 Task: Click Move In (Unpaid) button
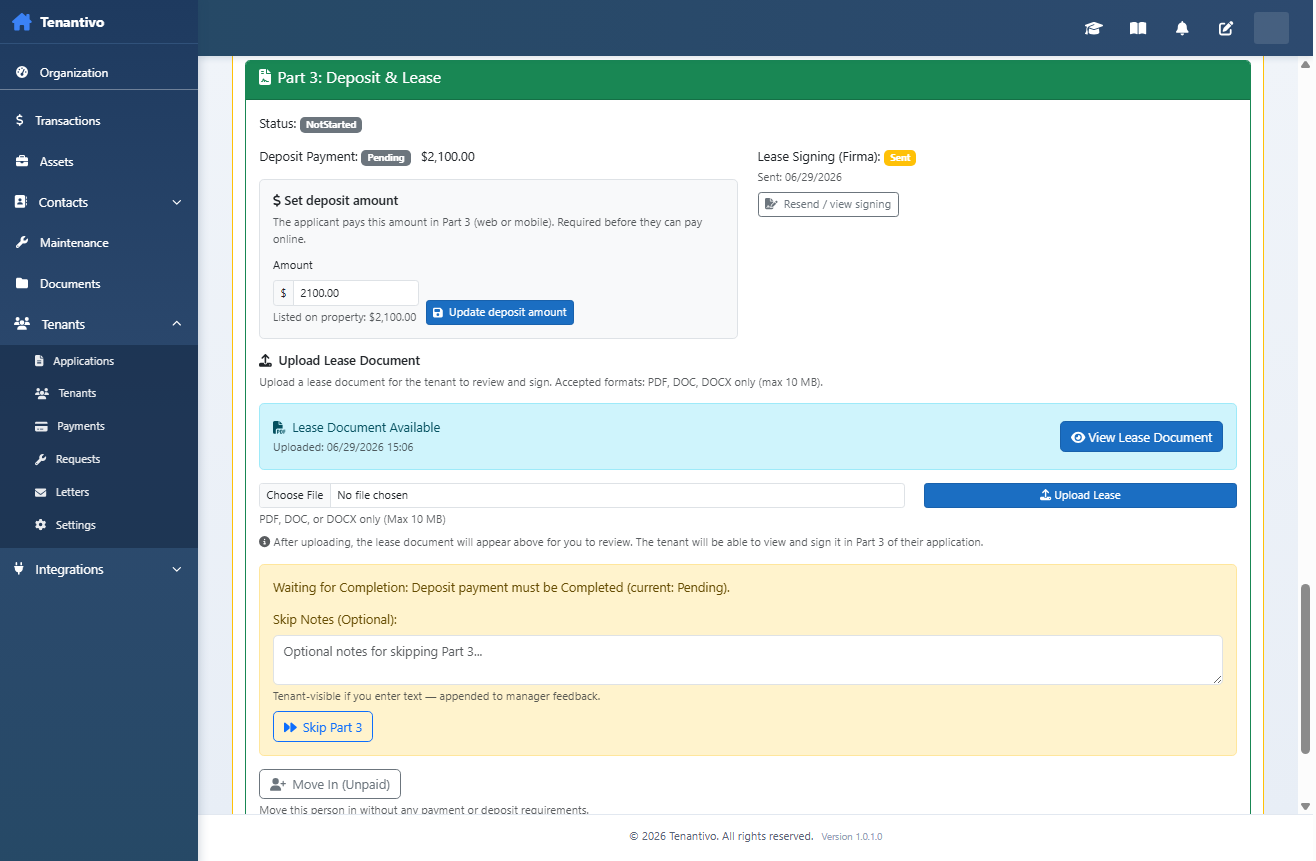pyautogui.click(x=330, y=784)
